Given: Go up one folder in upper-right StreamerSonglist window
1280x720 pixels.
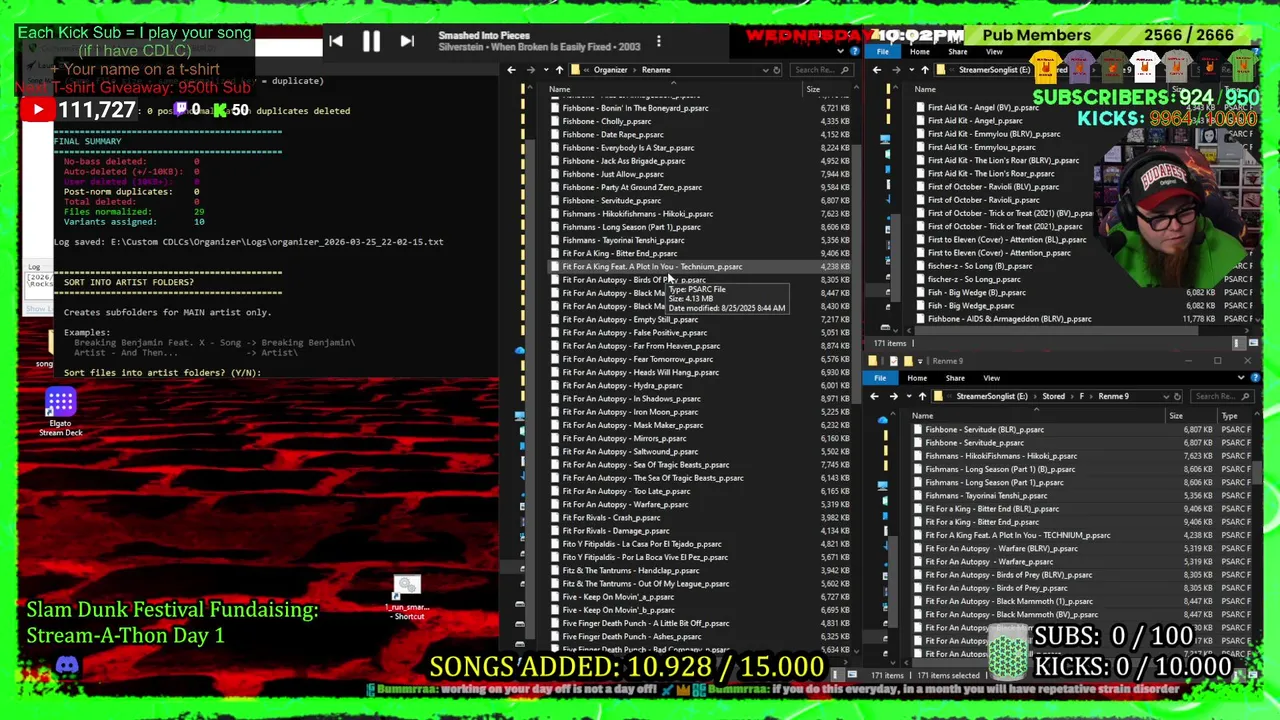Looking at the screenshot, I should tap(925, 70).
